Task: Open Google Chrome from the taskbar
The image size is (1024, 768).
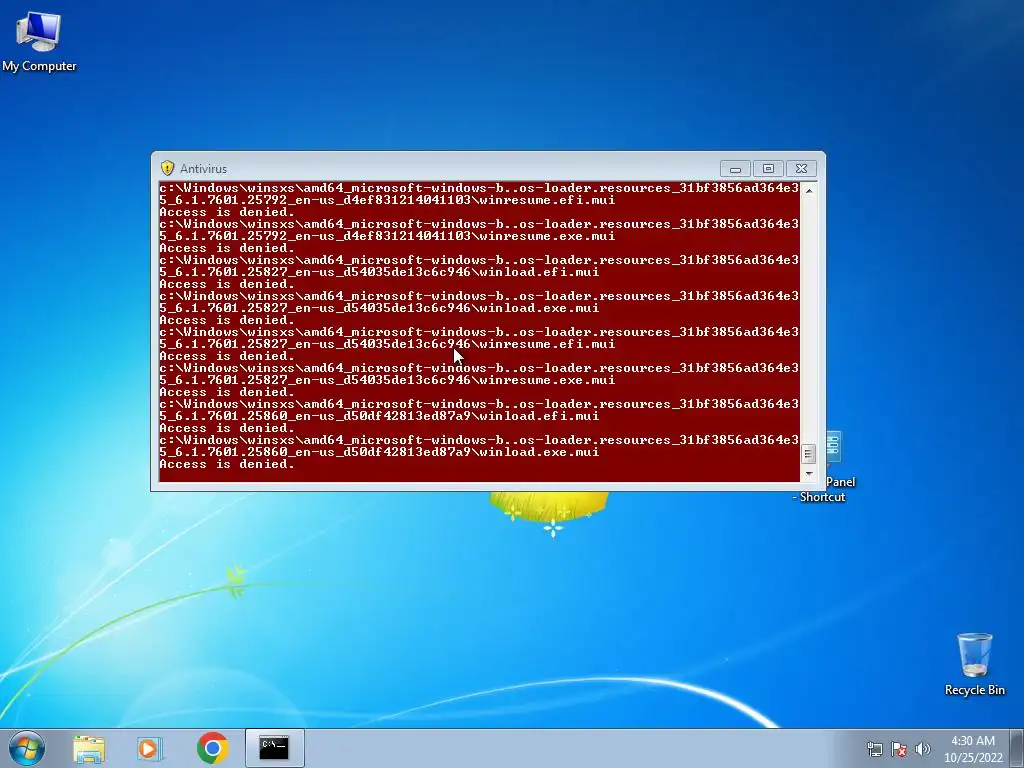Action: [212, 748]
